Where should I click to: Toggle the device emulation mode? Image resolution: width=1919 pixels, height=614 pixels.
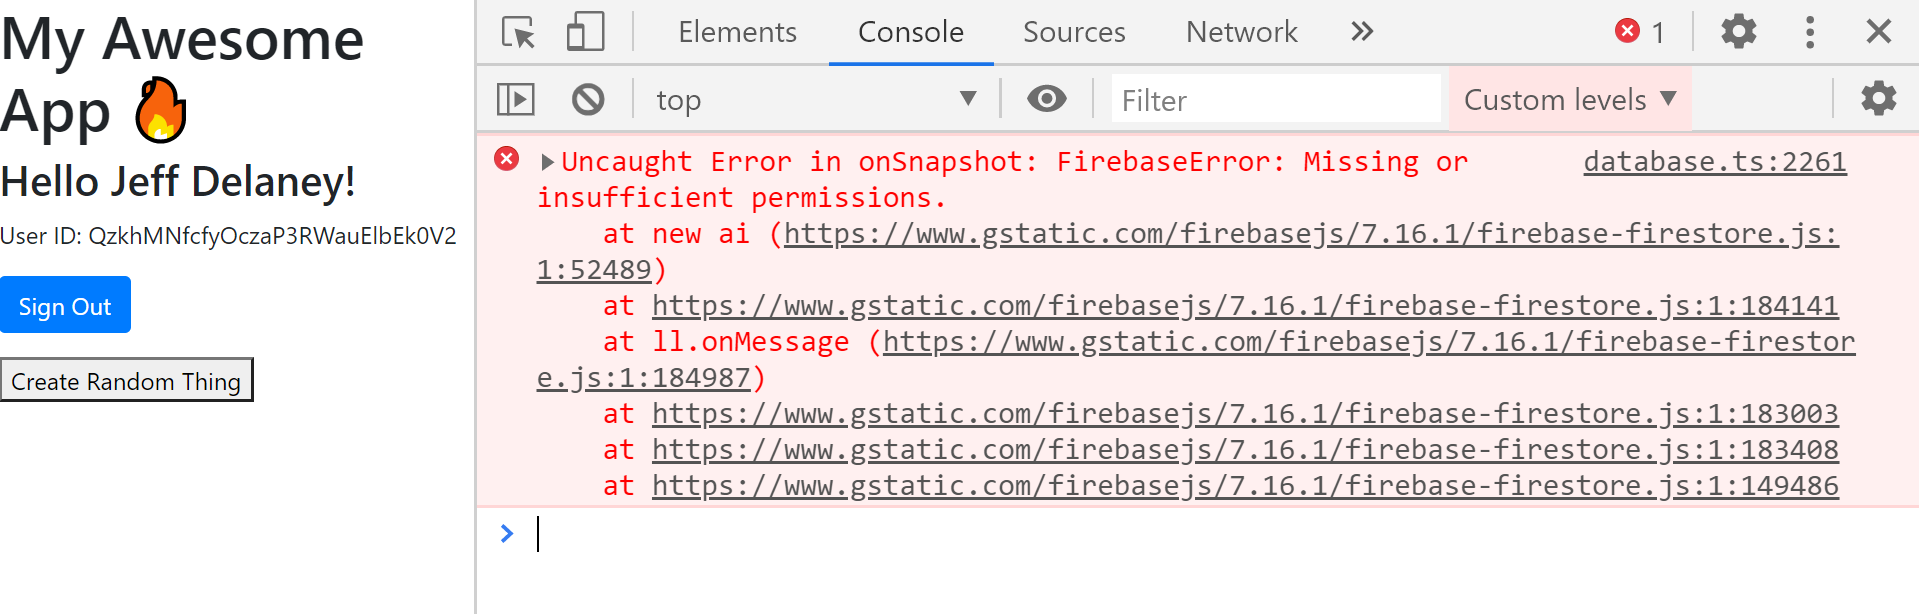(x=584, y=31)
